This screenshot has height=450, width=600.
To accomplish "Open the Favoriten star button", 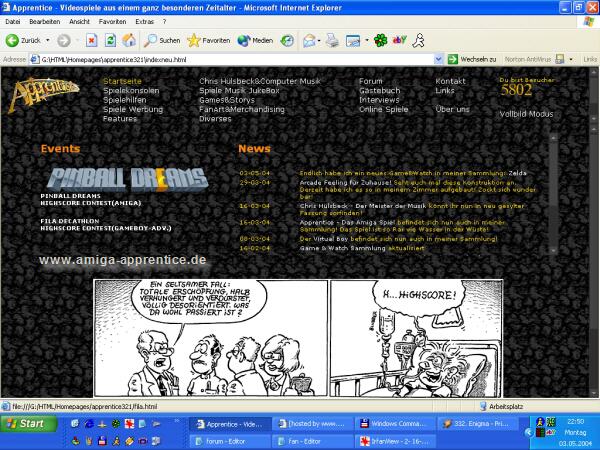I will (209, 40).
